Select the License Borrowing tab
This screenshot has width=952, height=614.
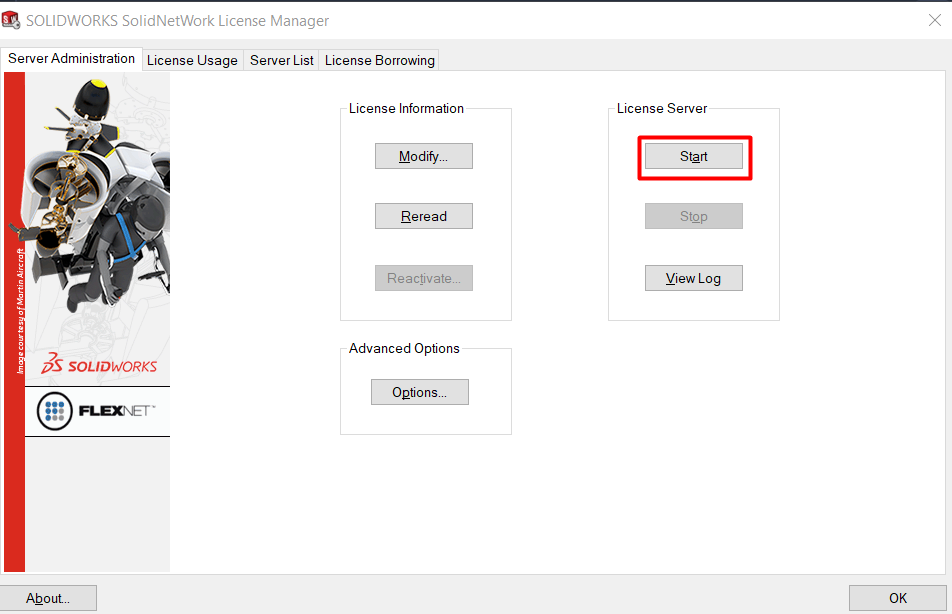[379, 60]
